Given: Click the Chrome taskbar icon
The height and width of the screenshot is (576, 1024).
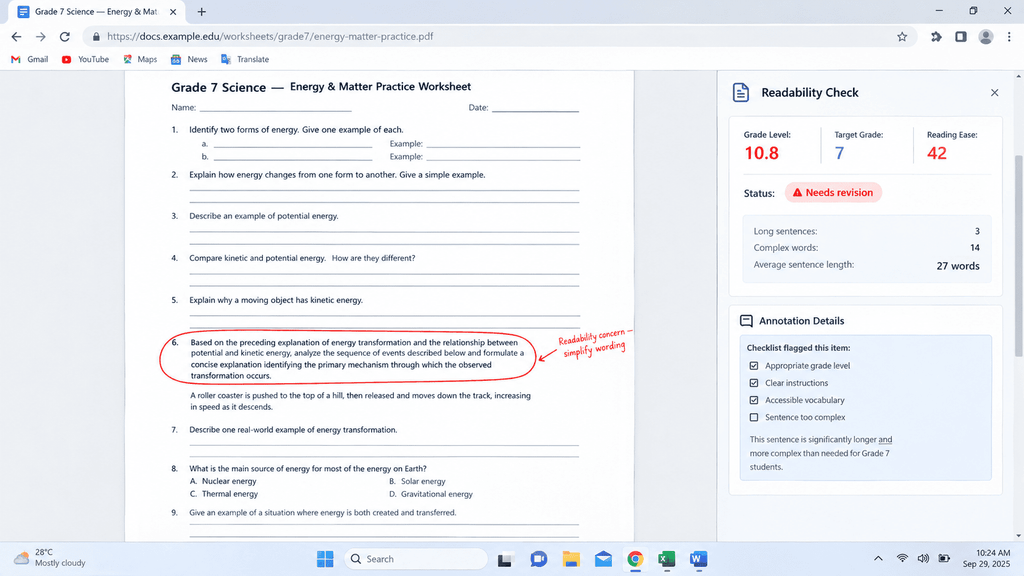Looking at the screenshot, I should tap(635, 559).
